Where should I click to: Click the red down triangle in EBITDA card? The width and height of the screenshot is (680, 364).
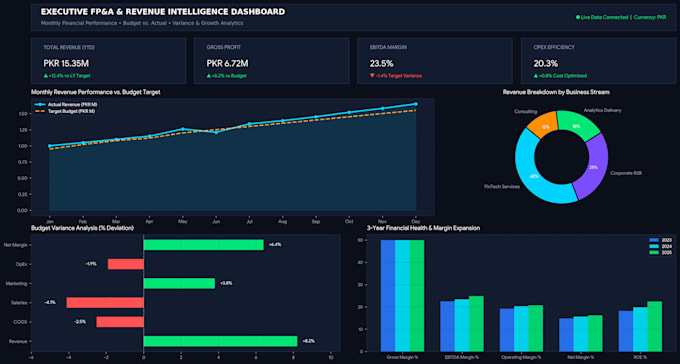pyautogui.click(x=372, y=76)
